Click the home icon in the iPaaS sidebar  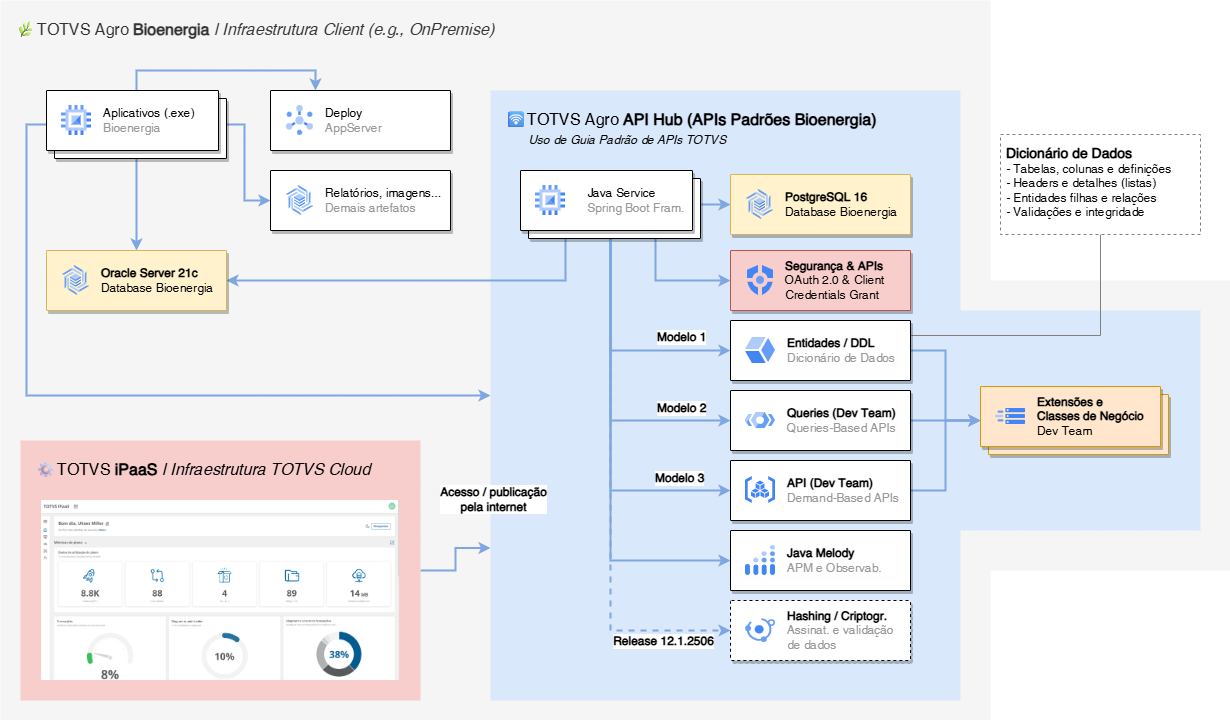point(45,530)
